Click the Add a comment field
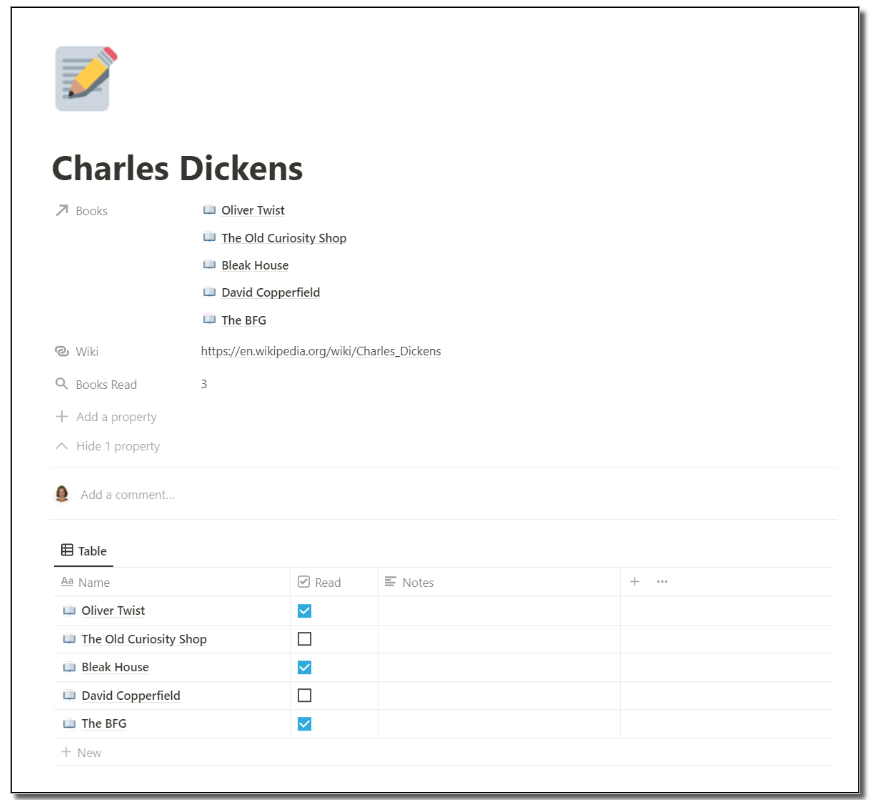Screen dimensions: 870x800 click(x=128, y=495)
